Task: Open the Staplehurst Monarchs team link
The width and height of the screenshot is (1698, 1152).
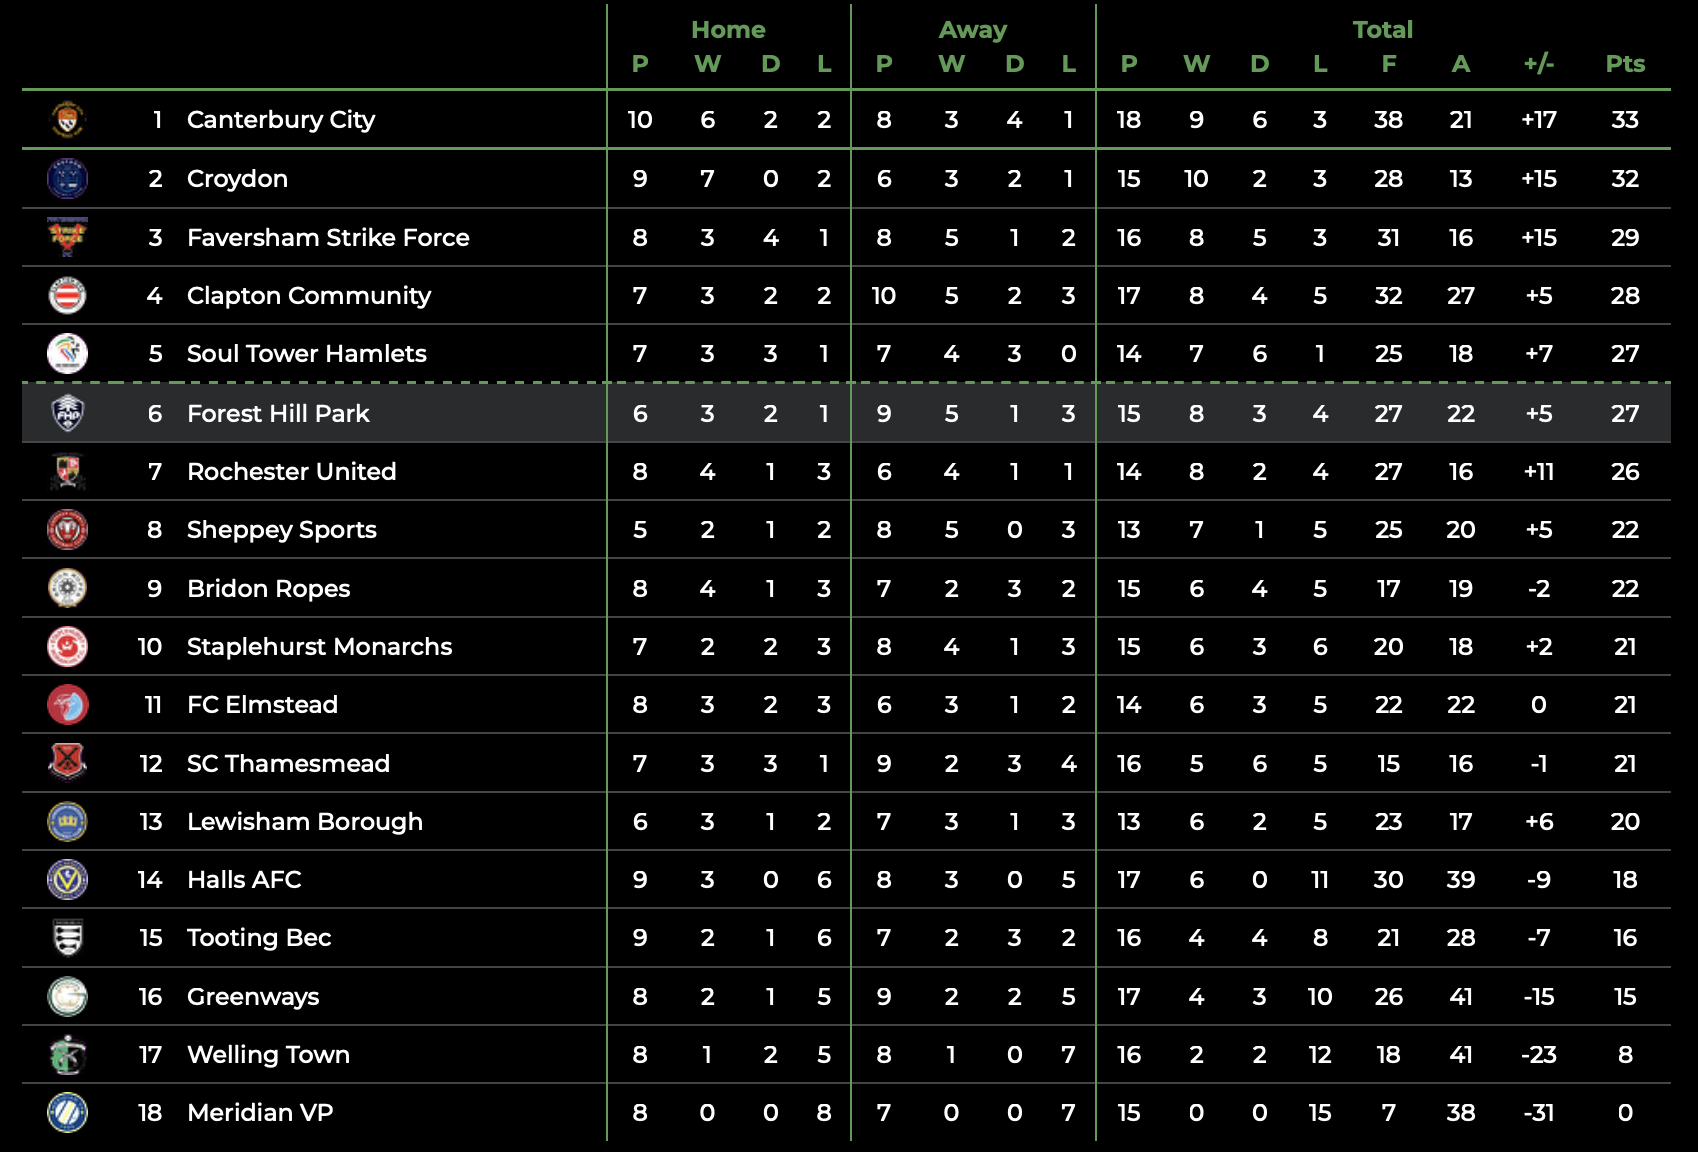Action: point(319,646)
